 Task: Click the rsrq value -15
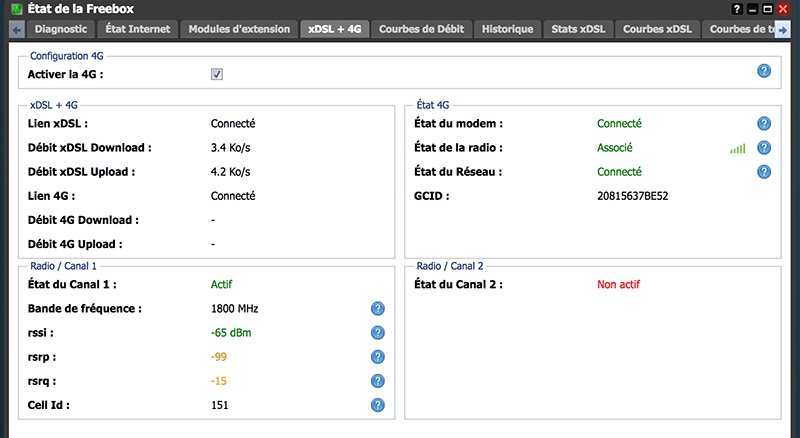219,381
